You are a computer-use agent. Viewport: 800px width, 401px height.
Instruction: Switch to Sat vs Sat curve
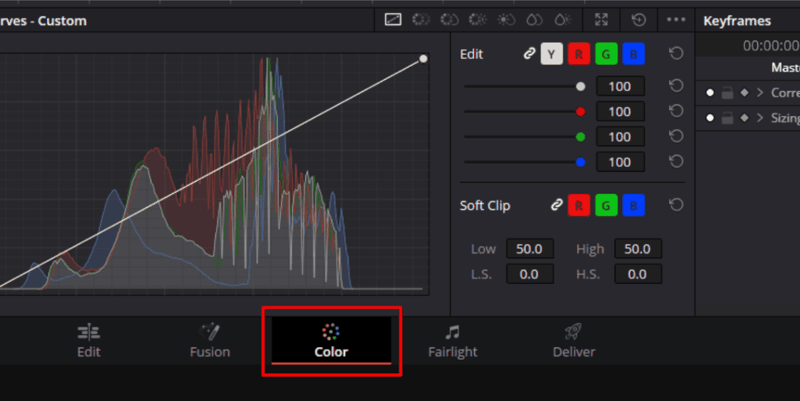534,20
